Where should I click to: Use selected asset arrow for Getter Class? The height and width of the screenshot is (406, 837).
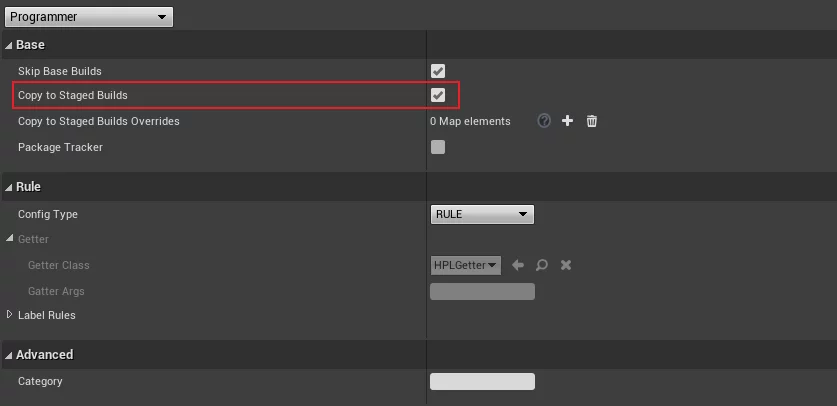click(518, 265)
